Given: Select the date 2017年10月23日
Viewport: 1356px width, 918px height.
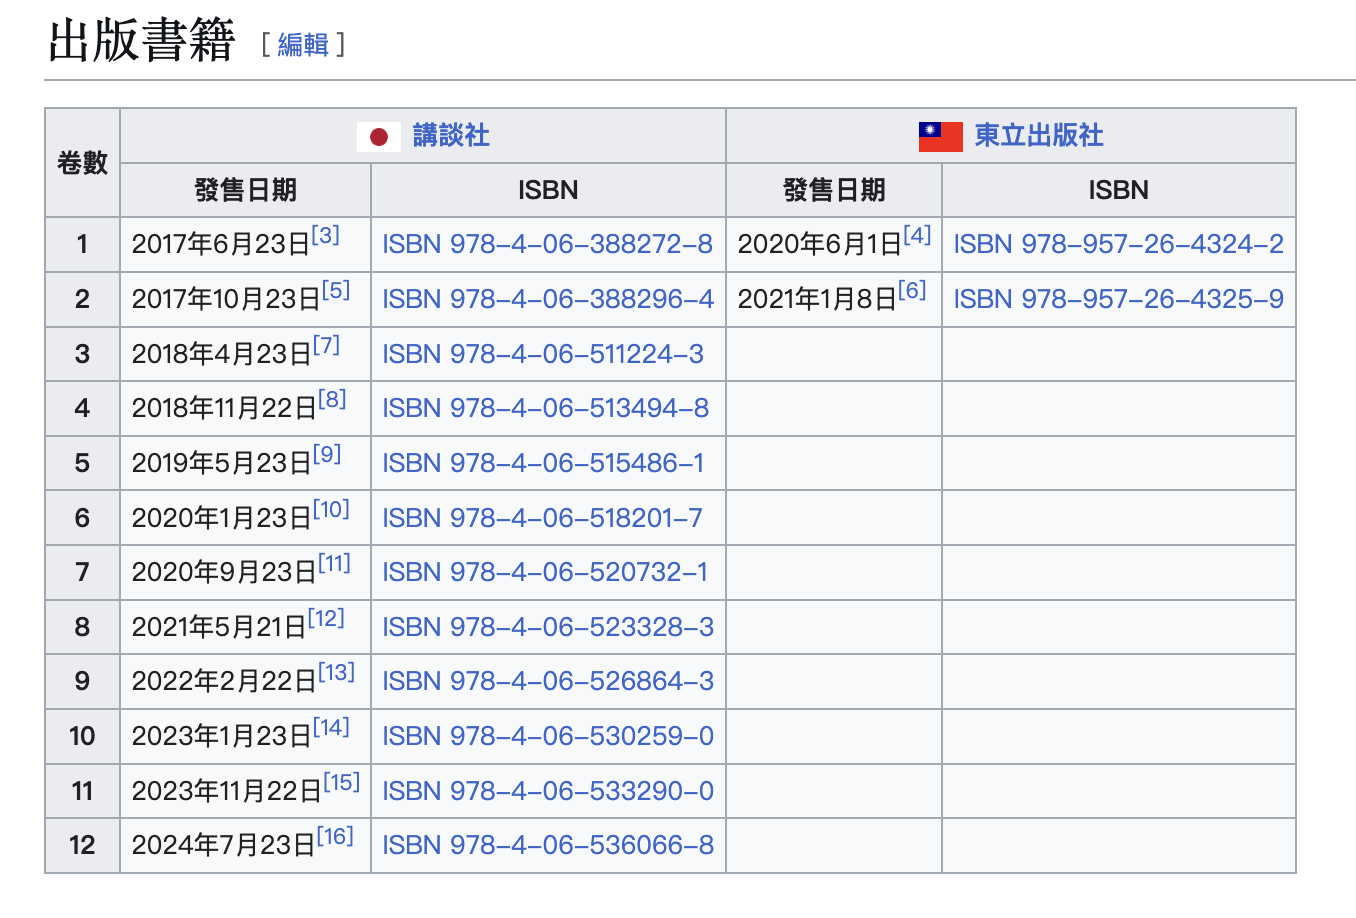Looking at the screenshot, I should 226,300.
